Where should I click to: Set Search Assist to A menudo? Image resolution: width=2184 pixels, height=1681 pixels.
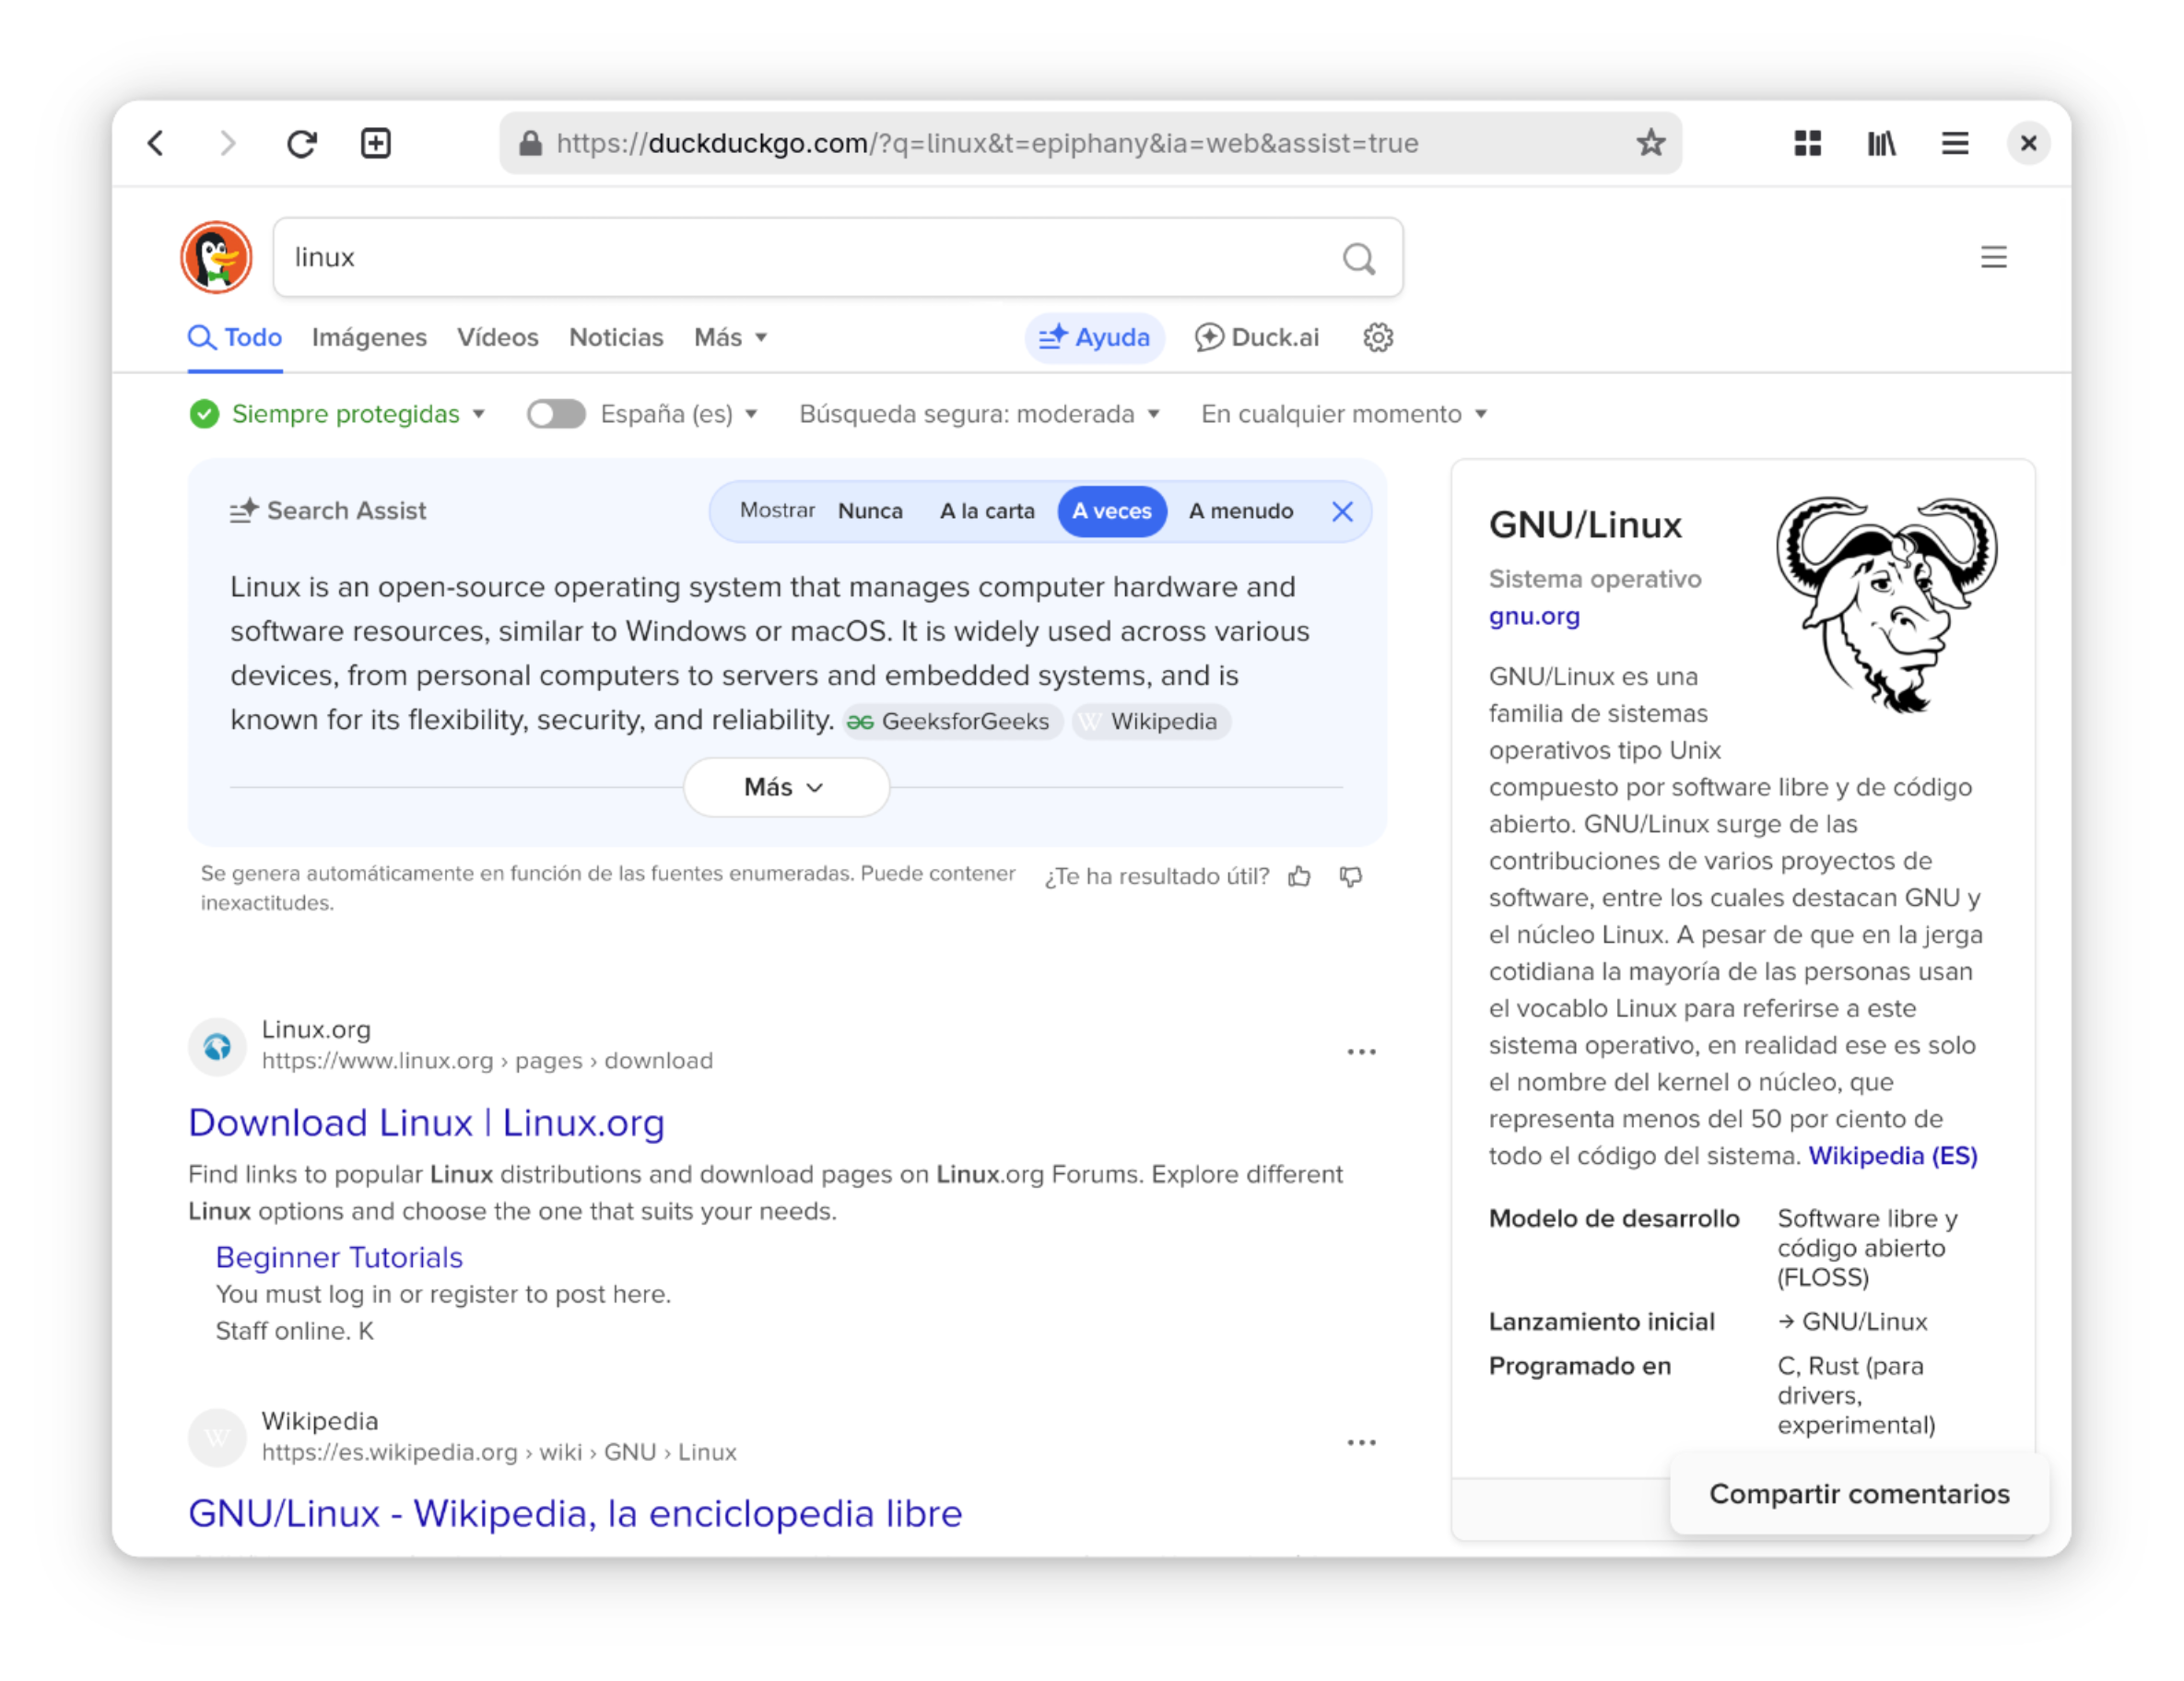click(x=1241, y=512)
